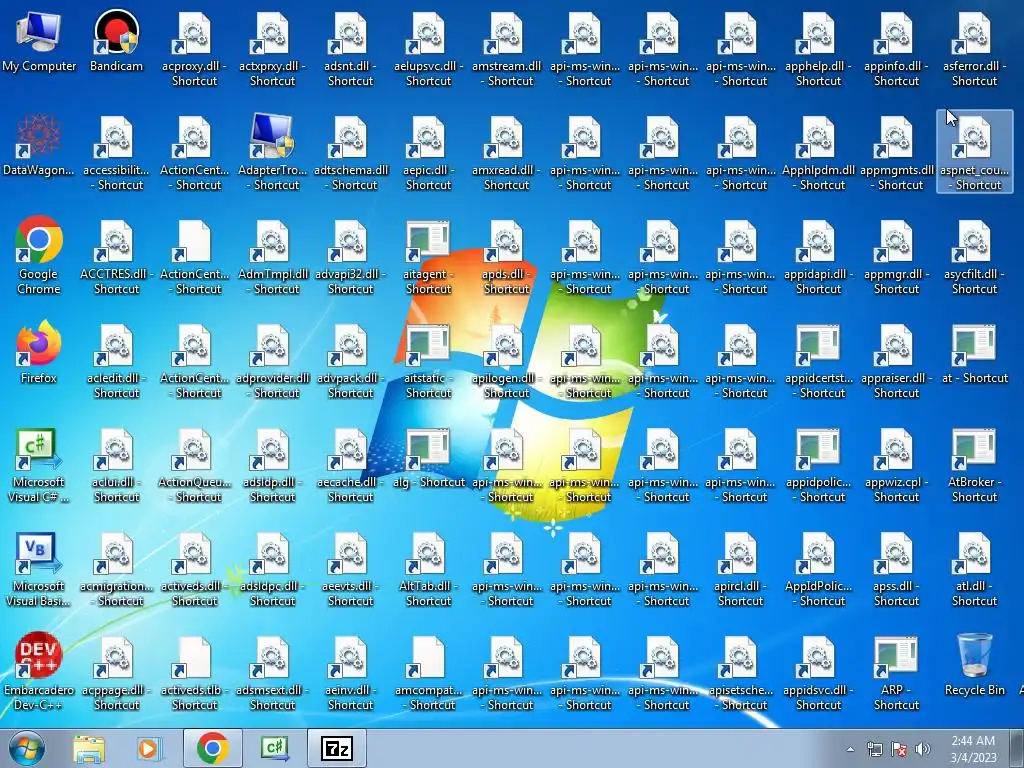
Task: Open Windows Media Player taskbar icon
Action: click(148, 748)
